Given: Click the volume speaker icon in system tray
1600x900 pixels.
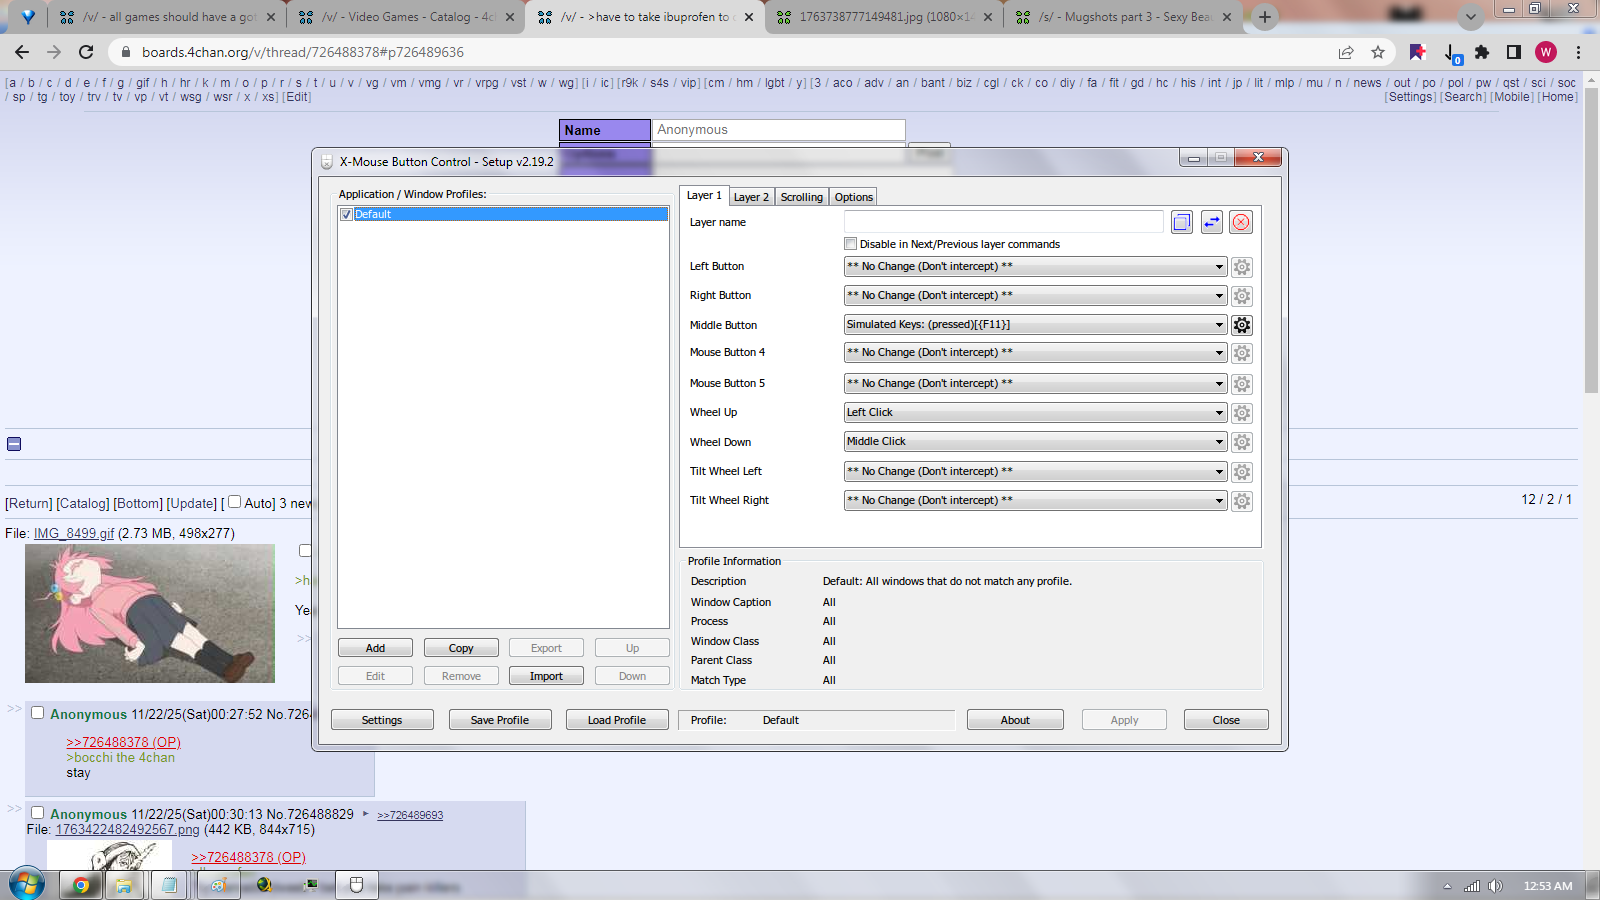Looking at the screenshot, I should coord(1495,886).
